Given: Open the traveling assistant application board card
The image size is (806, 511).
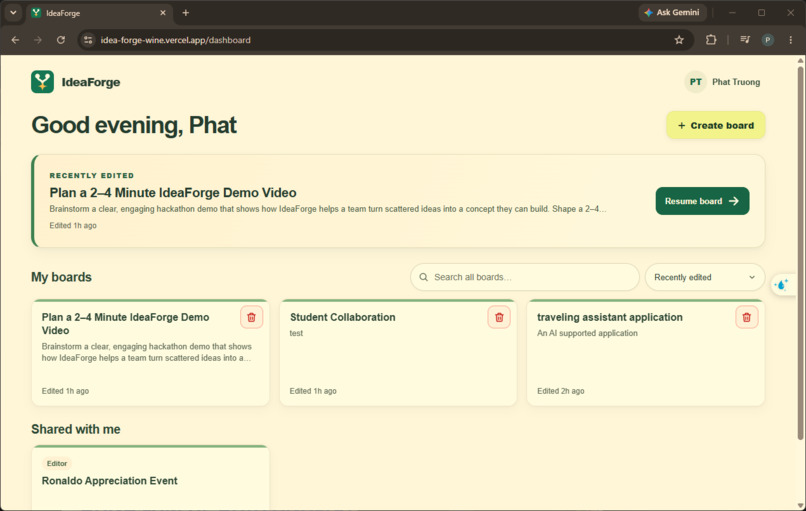Looking at the screenshot, I should [646, 353].
